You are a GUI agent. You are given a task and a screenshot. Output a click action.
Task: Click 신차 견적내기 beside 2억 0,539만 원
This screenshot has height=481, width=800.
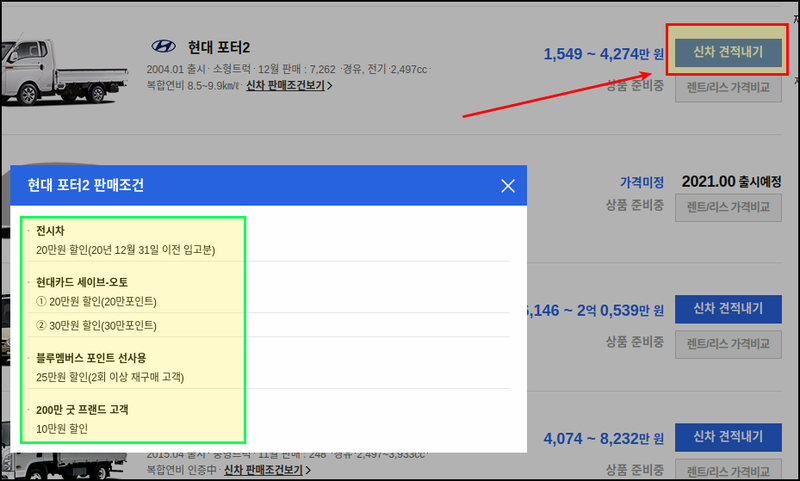click(728, 309)
